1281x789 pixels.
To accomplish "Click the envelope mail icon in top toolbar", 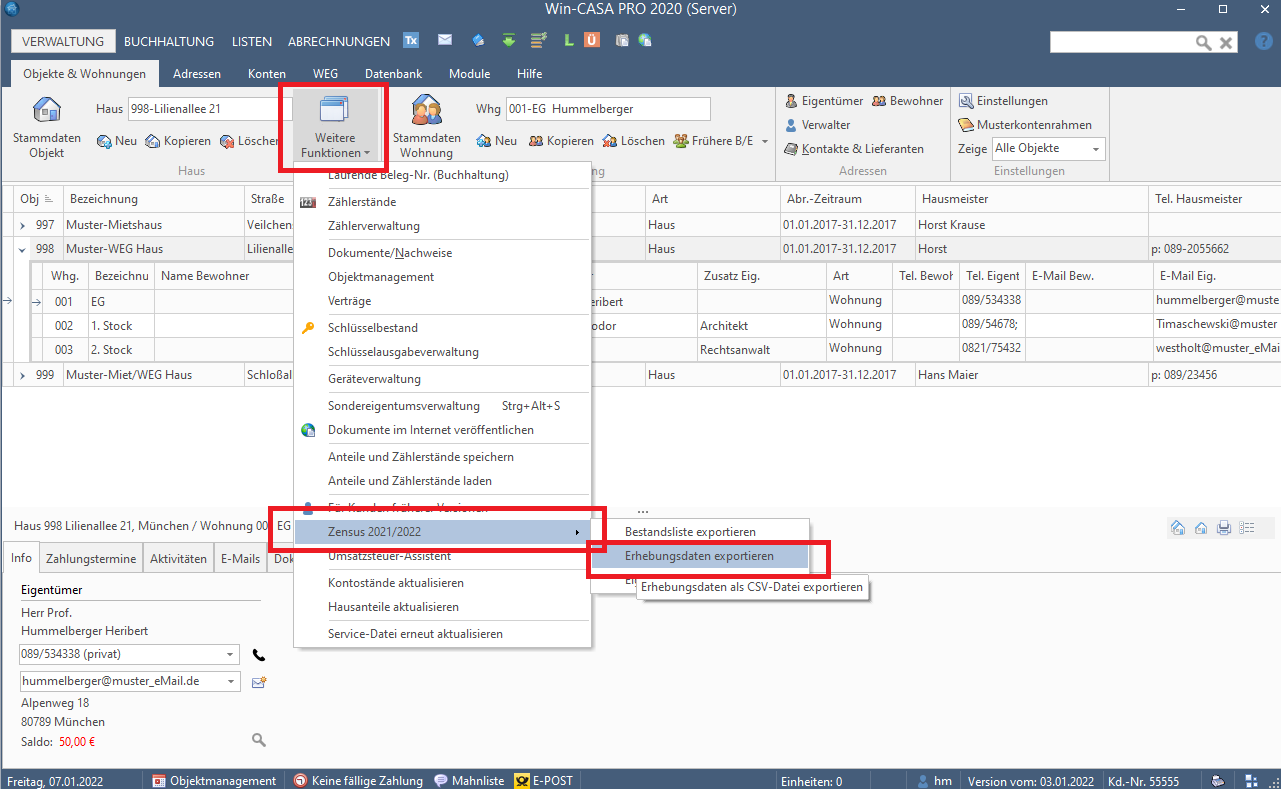I will [x=445, y=41].
